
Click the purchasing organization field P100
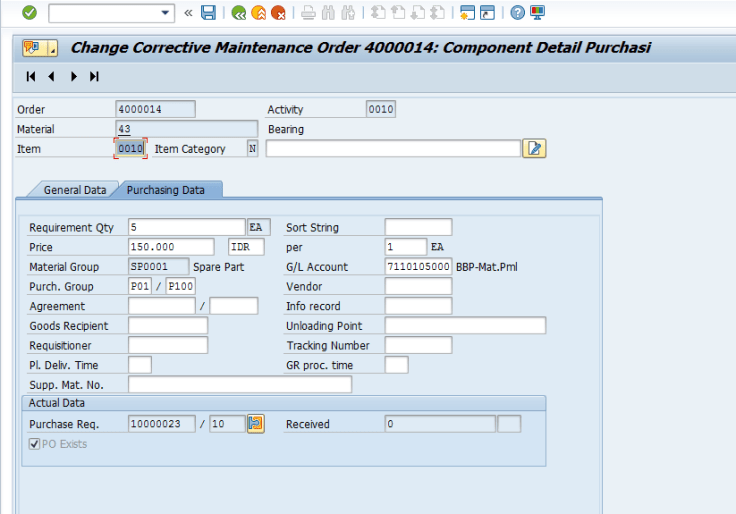[181, 286]
